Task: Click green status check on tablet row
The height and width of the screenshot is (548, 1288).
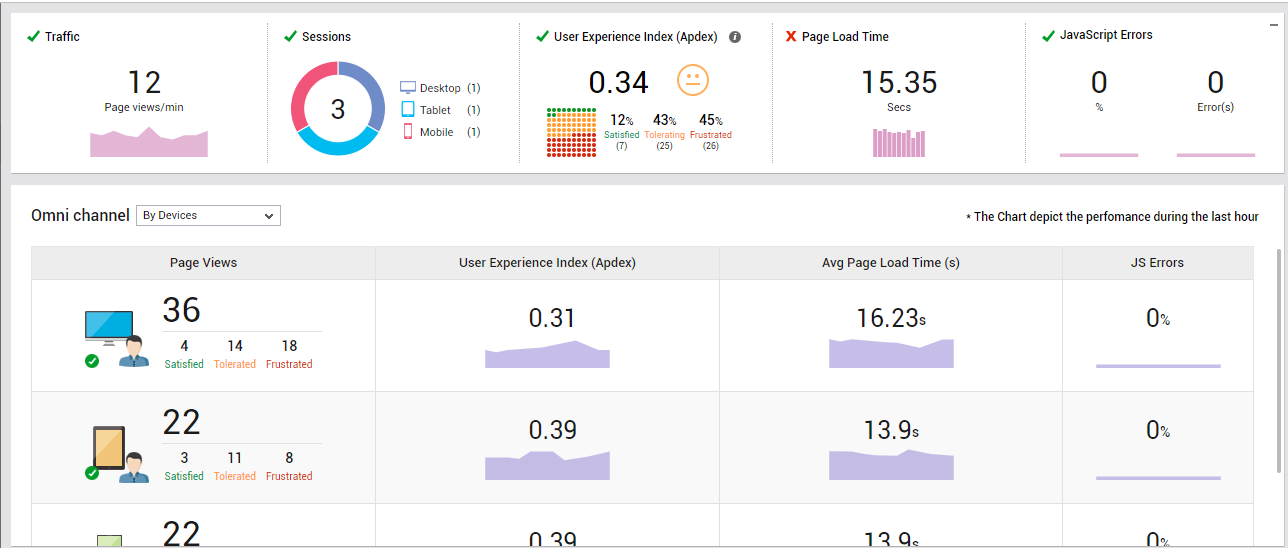Action: click(92, 473)
